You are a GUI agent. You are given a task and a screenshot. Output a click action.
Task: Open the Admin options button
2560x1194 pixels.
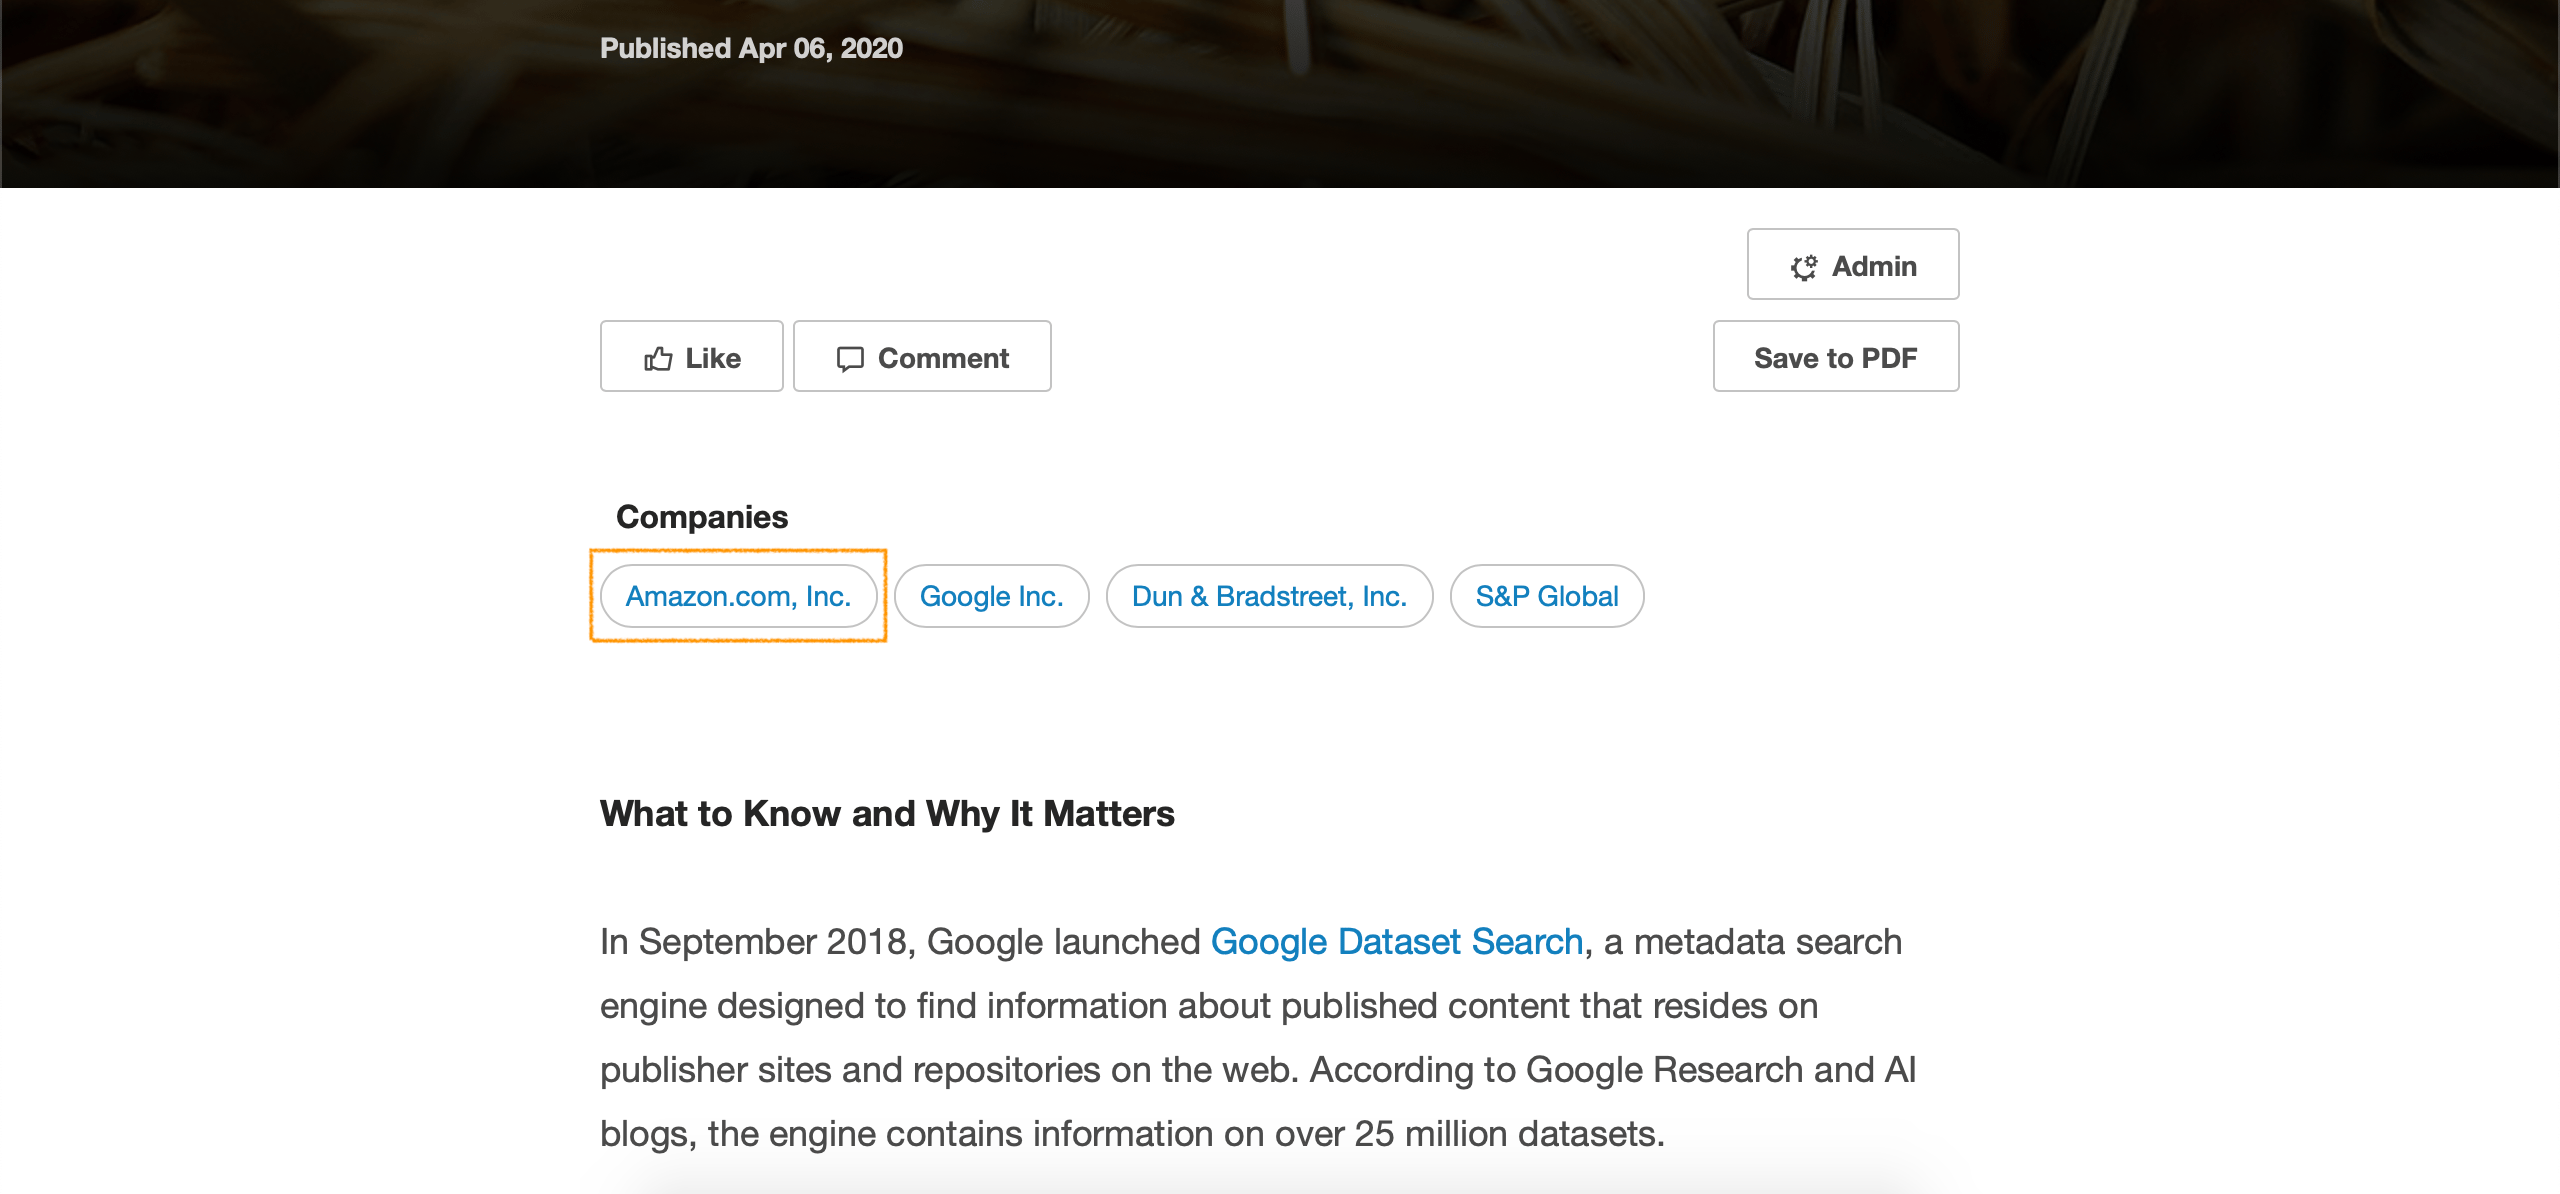pos(1852,265)
